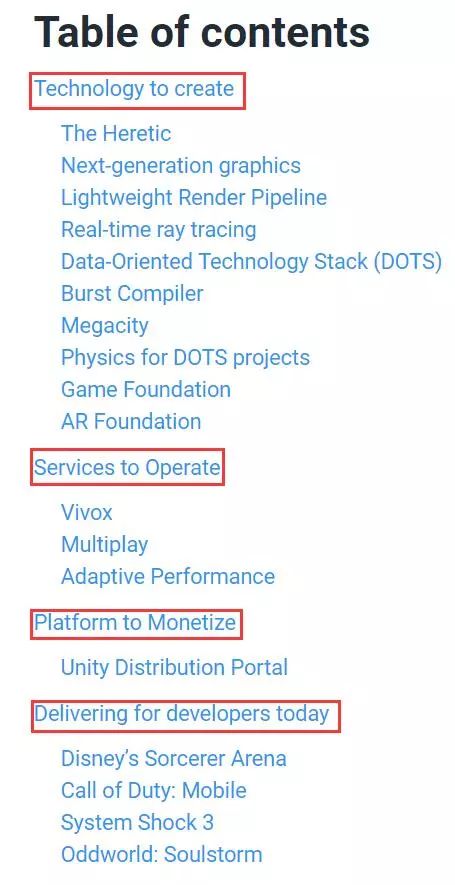Image resolution: width=455 pixels, height=885 pixels.
Task: Go to Platform to Monetize heading
Action: pyautogui.click(x=135, y=623)
